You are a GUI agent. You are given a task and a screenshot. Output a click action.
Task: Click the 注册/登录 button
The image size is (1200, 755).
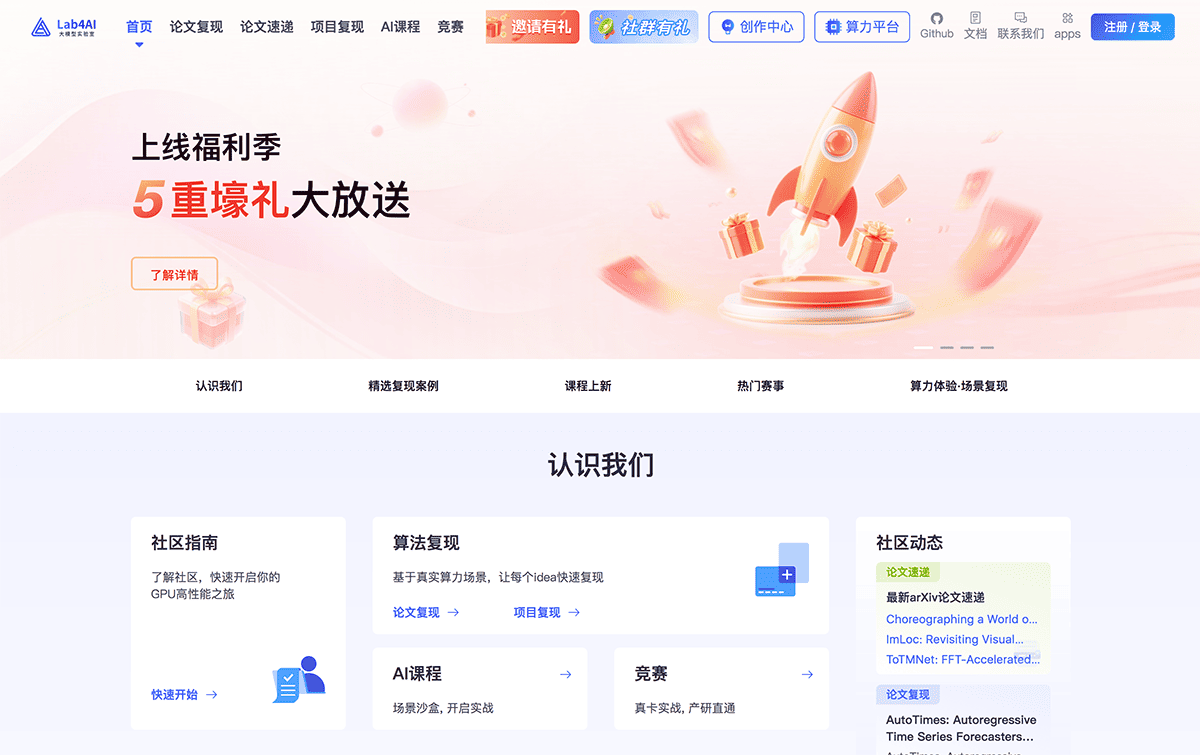click(1132, 26)
